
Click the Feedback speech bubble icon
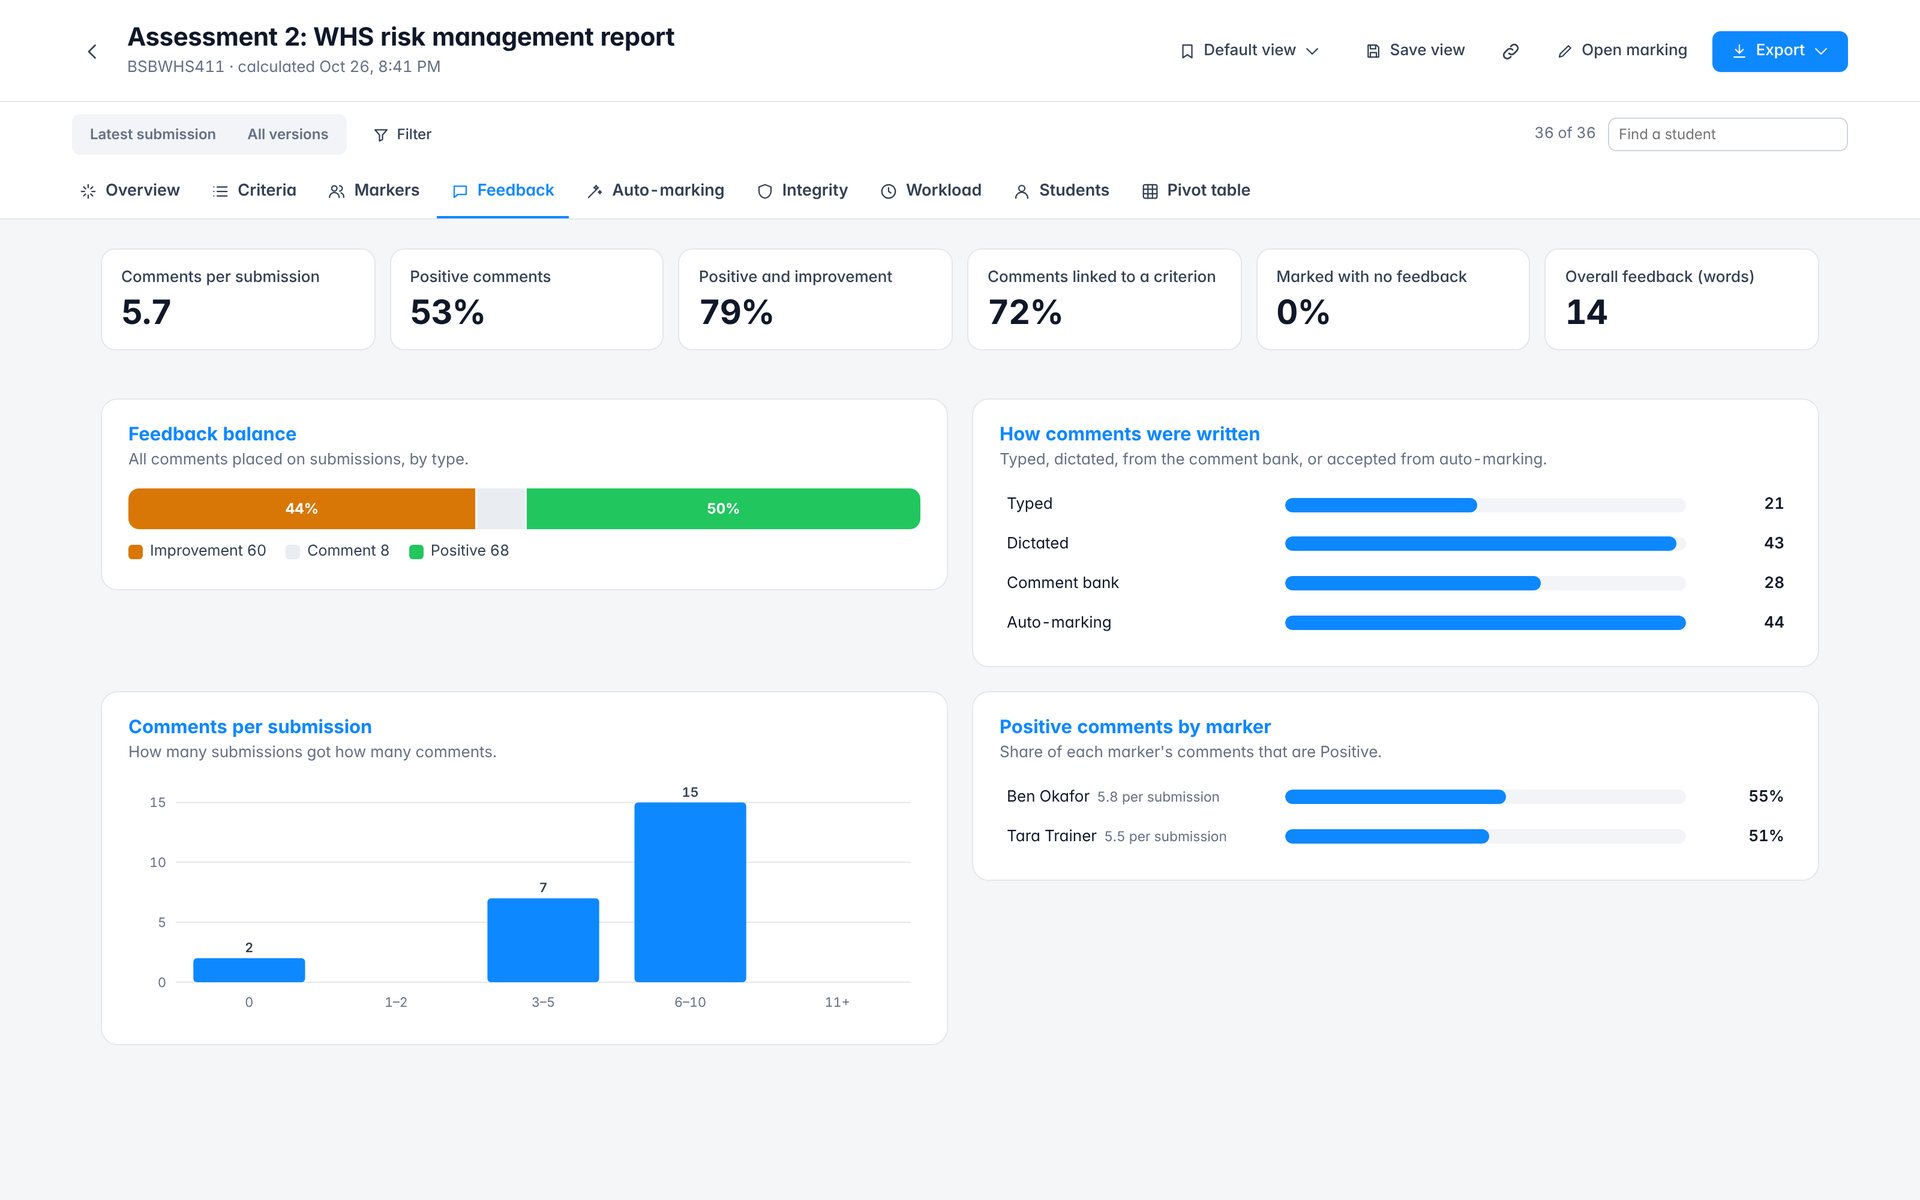[460, 191]
